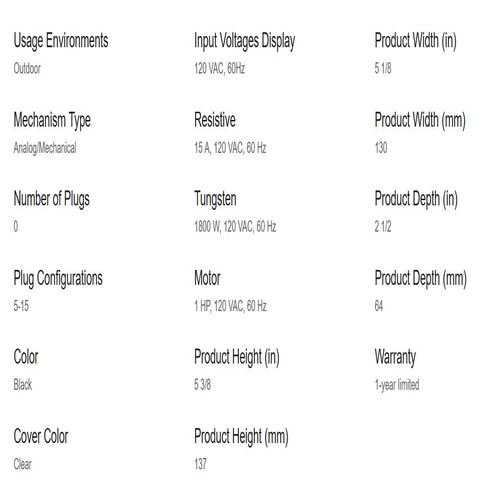Click the Number of Plugs heading
This screenshot has width=500, height=500.
click(x=52, y=199)
